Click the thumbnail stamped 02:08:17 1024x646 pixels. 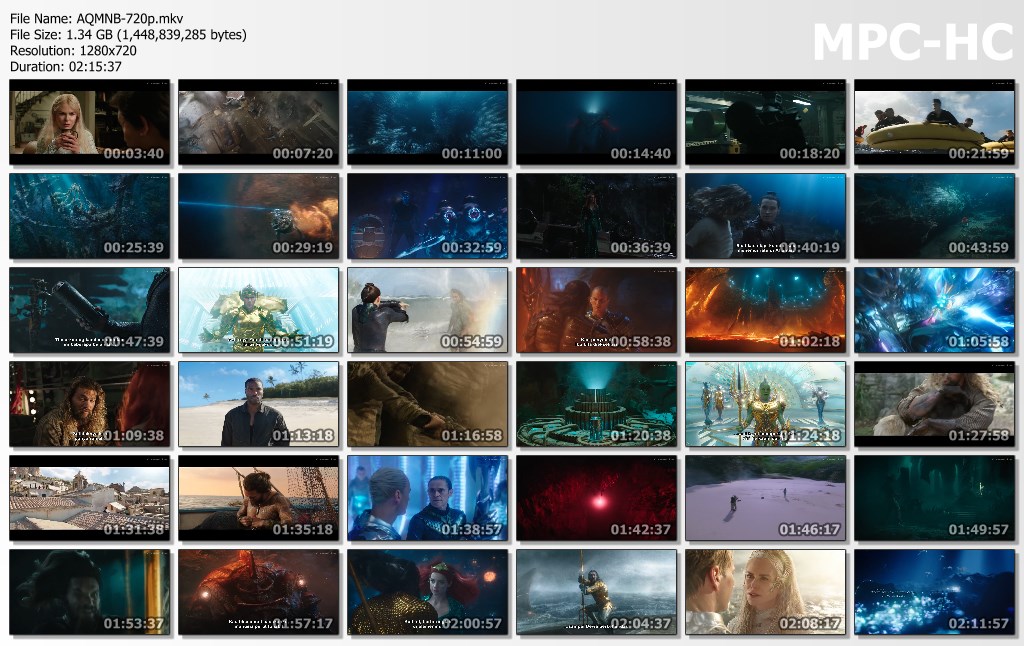765,592
